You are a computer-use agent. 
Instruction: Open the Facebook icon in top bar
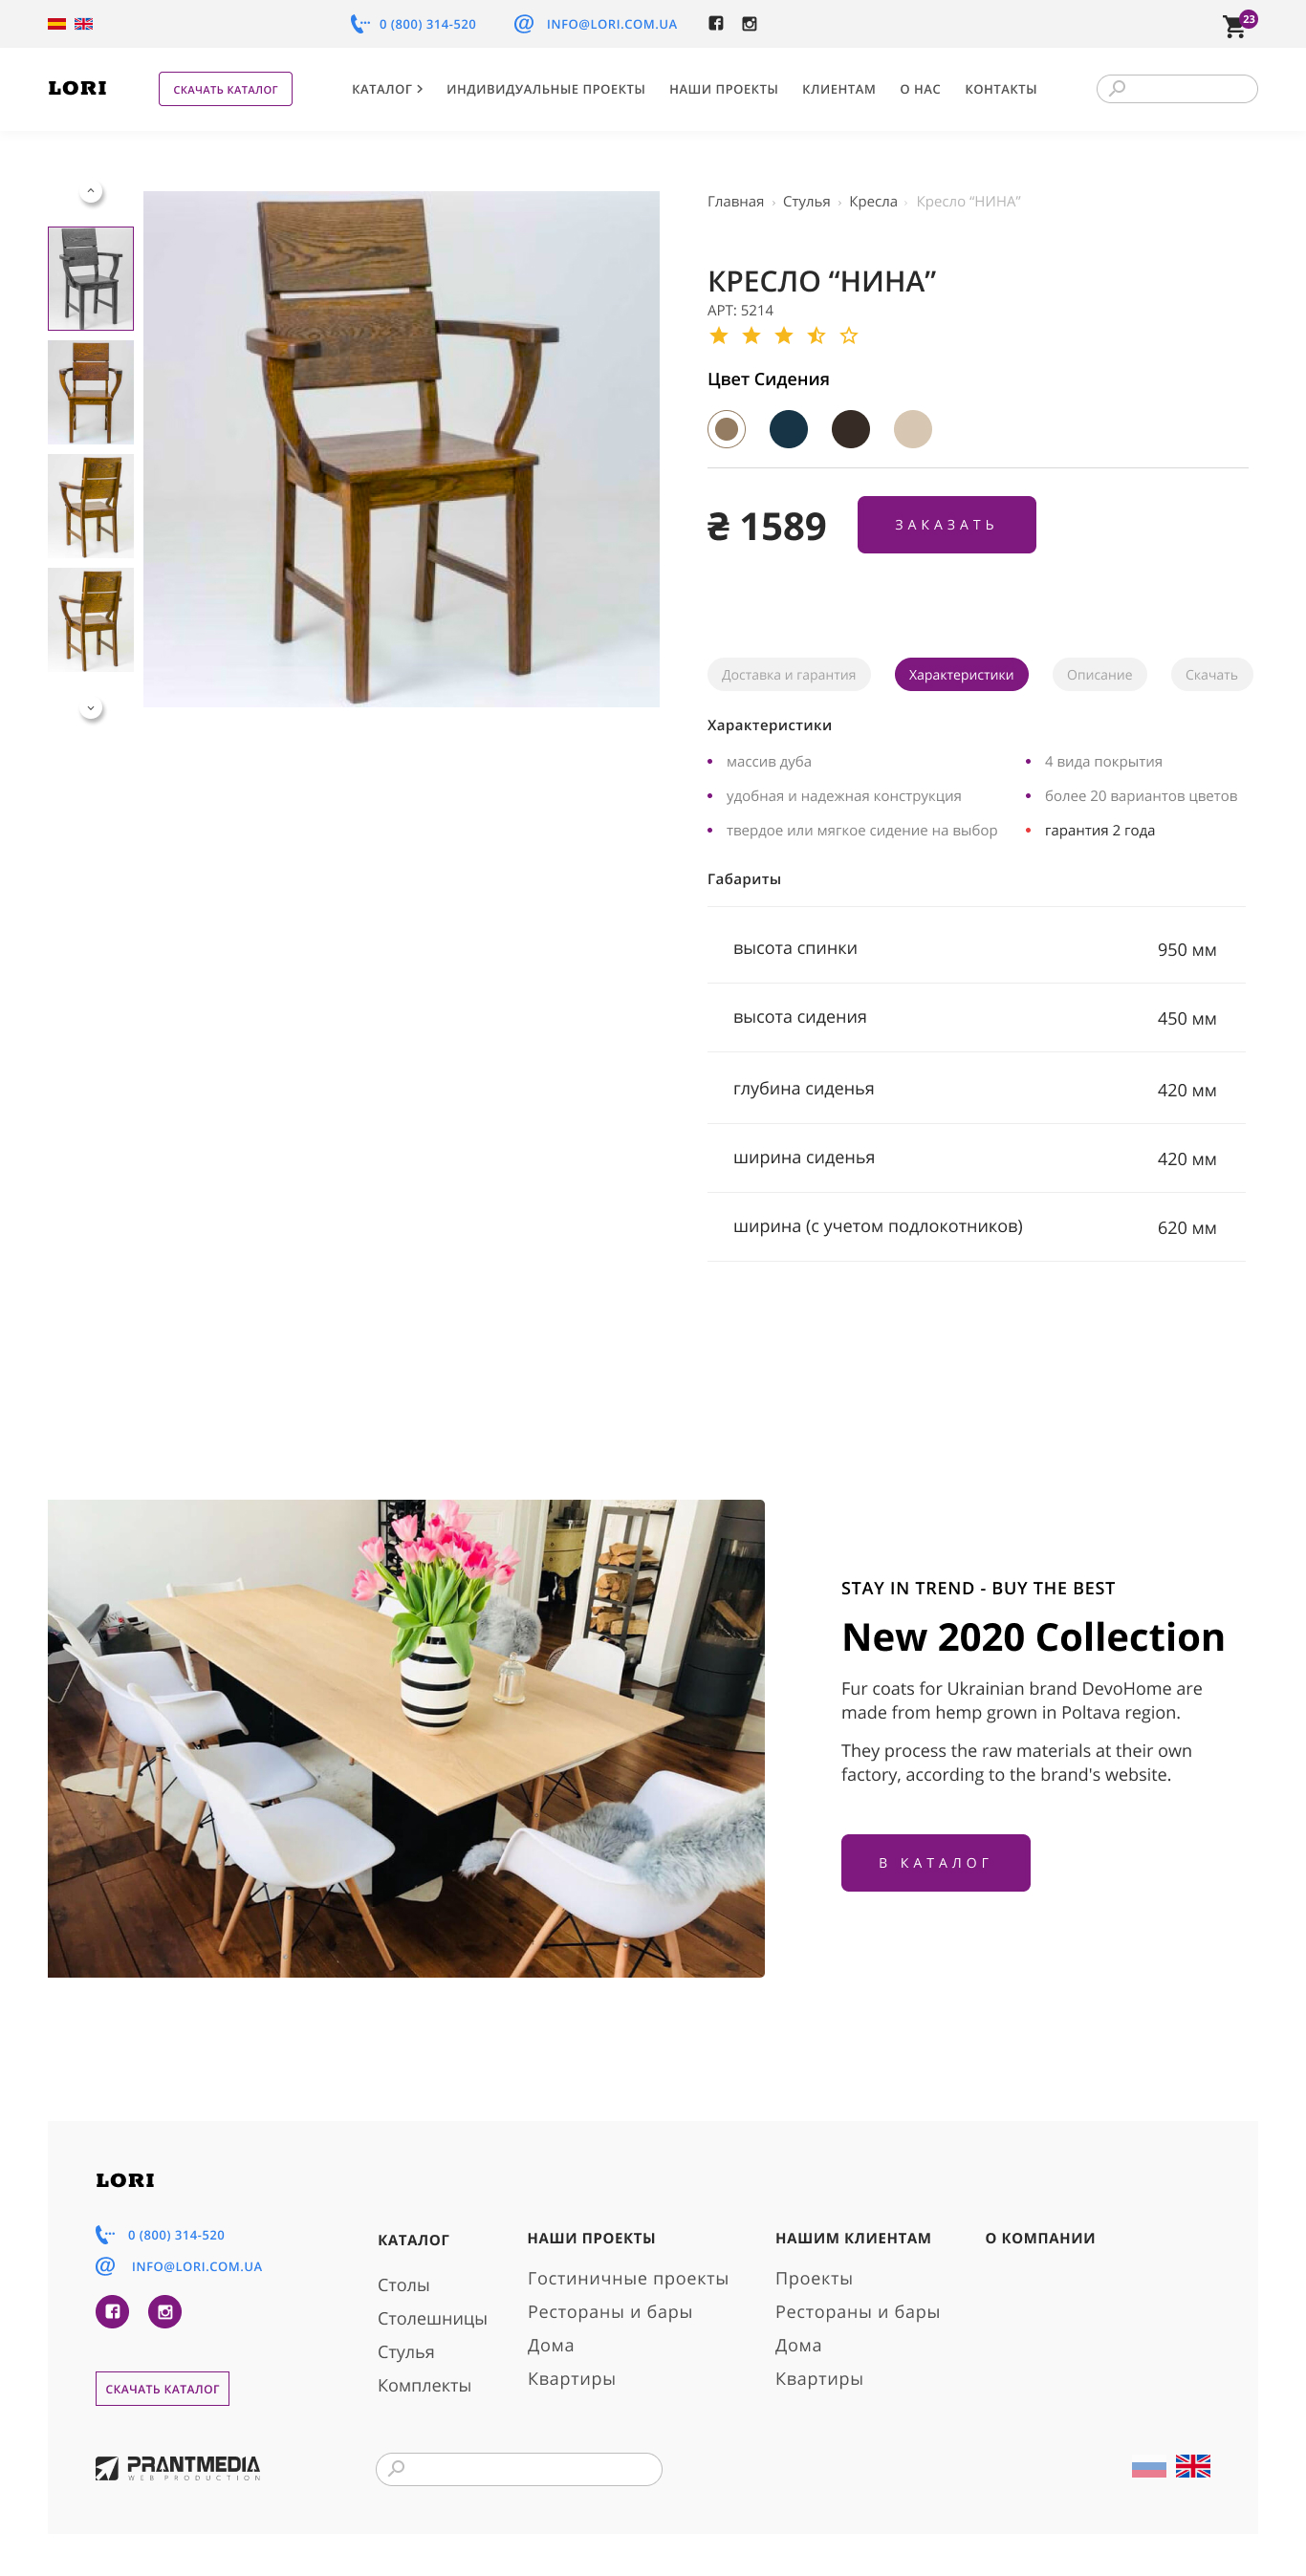[x=716, y=24]
